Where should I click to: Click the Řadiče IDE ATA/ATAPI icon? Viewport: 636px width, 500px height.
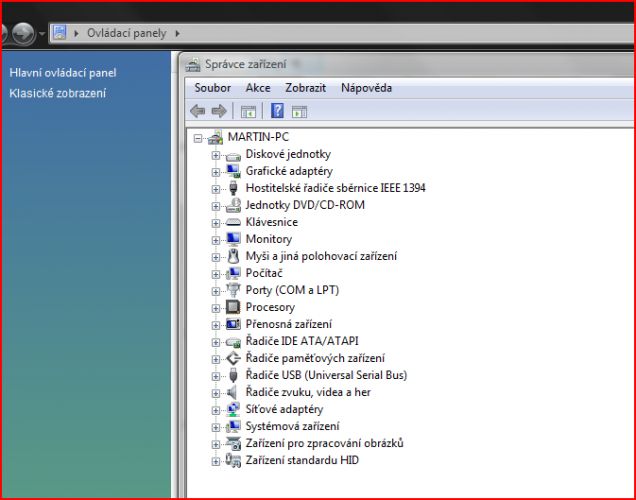click(x=233, y=342)
